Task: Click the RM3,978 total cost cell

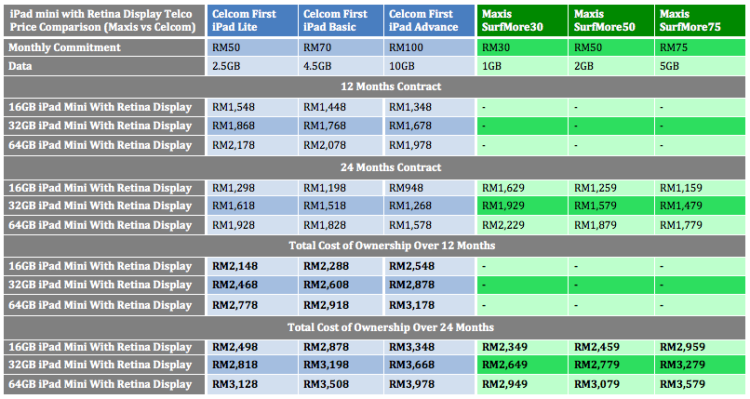Action: (430, 384)
